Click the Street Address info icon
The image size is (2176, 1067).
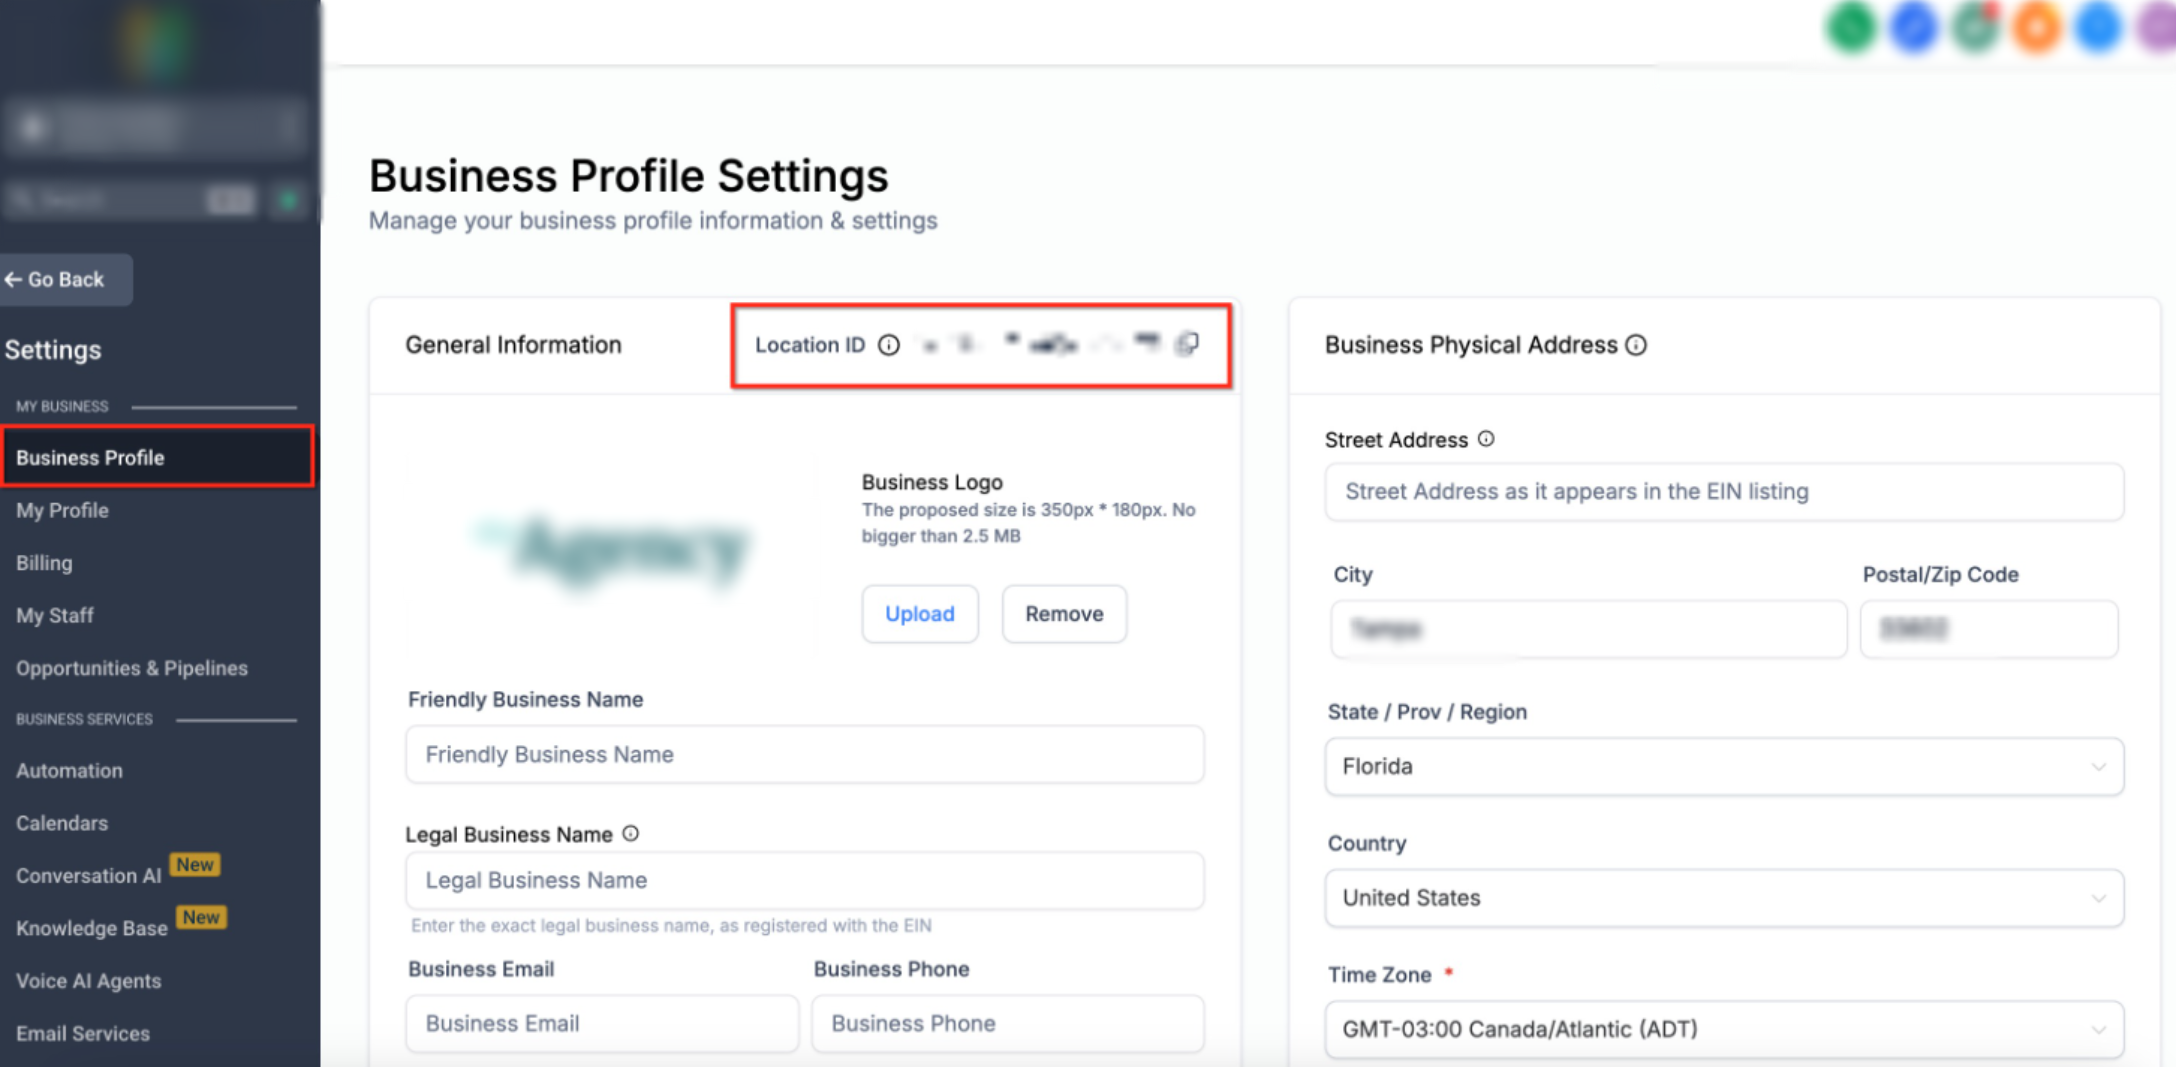pos(1486,439)
